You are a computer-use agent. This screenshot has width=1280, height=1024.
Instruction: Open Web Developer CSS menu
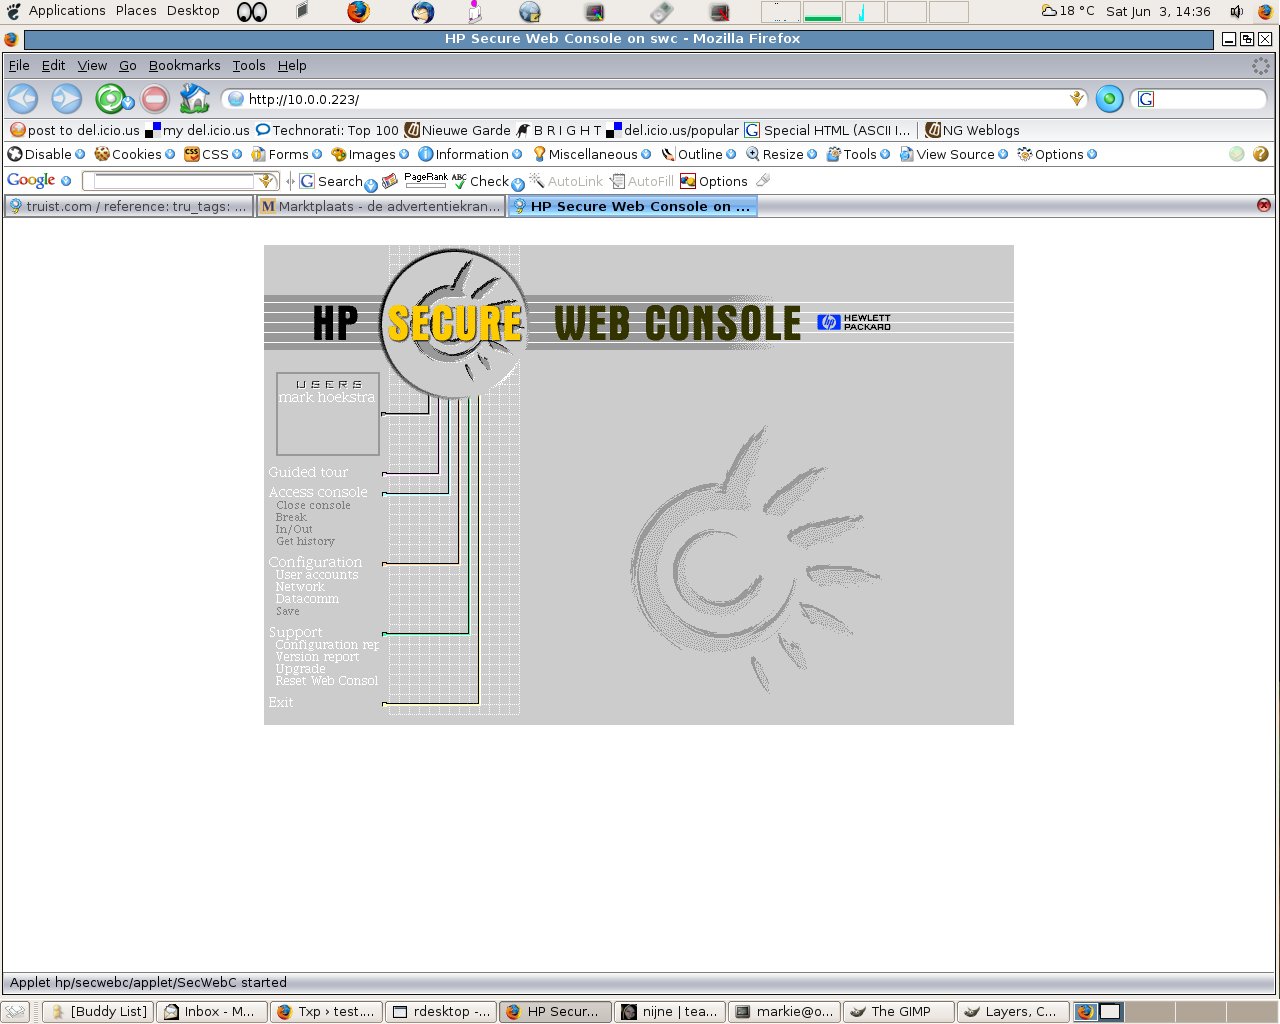(x=213, y=154)
